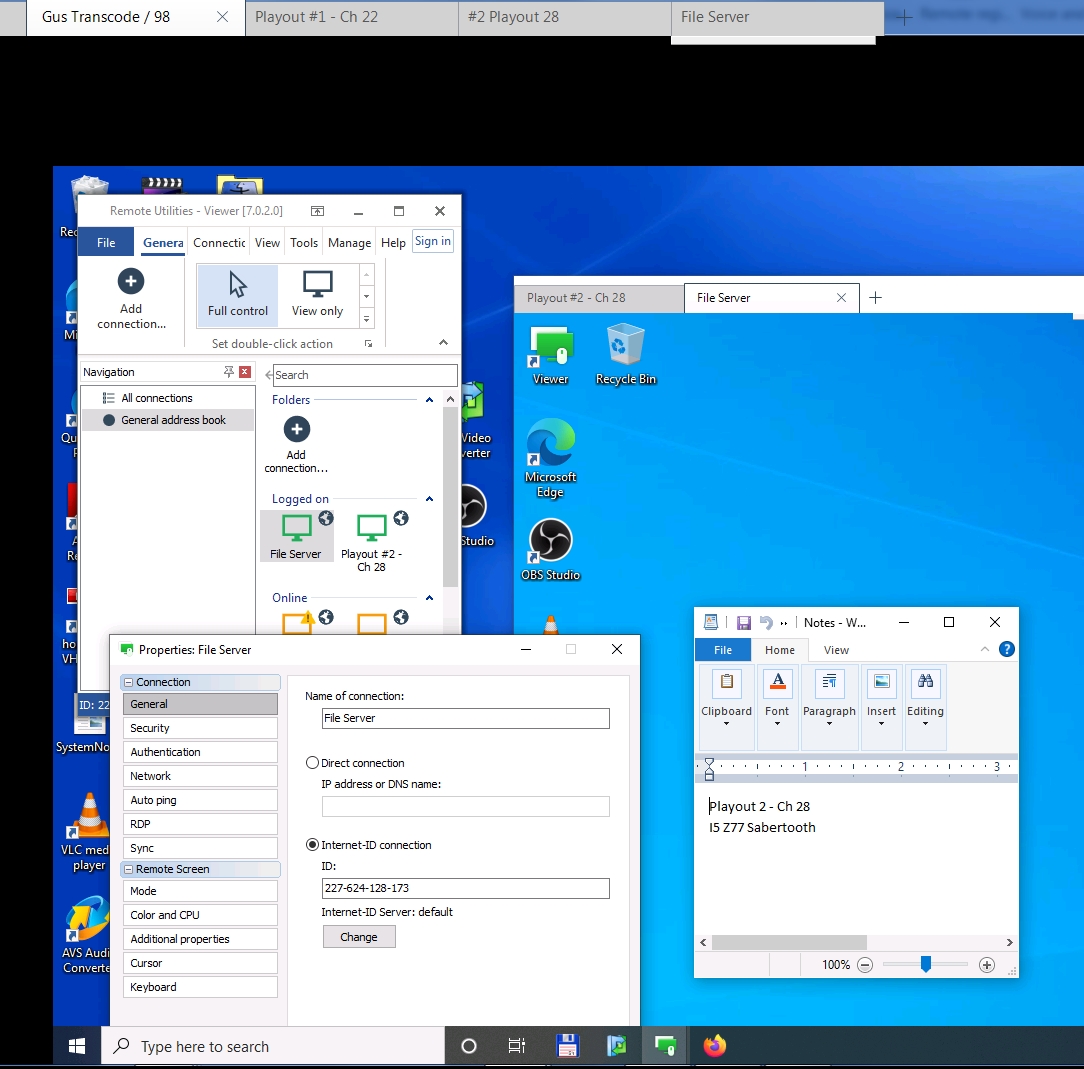Click the WordPad help question mark icon

[1007, 649]
